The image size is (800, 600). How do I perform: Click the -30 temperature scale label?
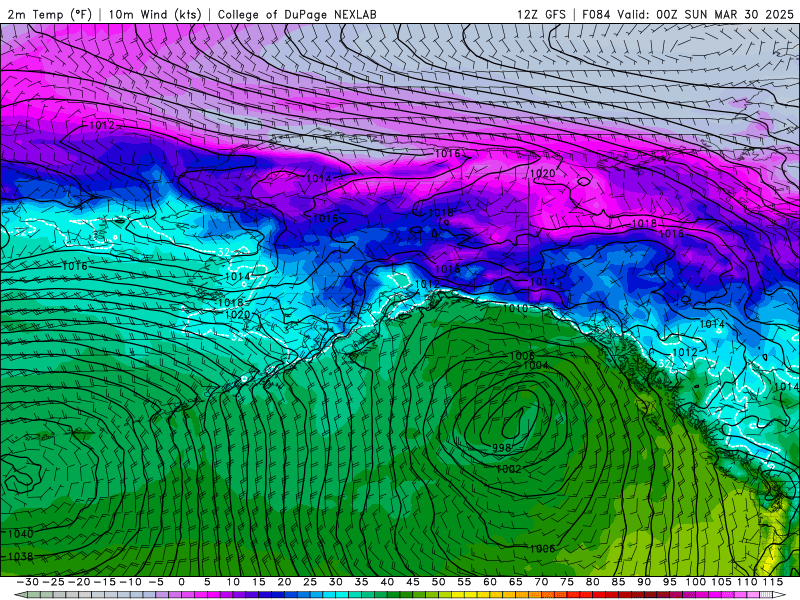point(28,582)
